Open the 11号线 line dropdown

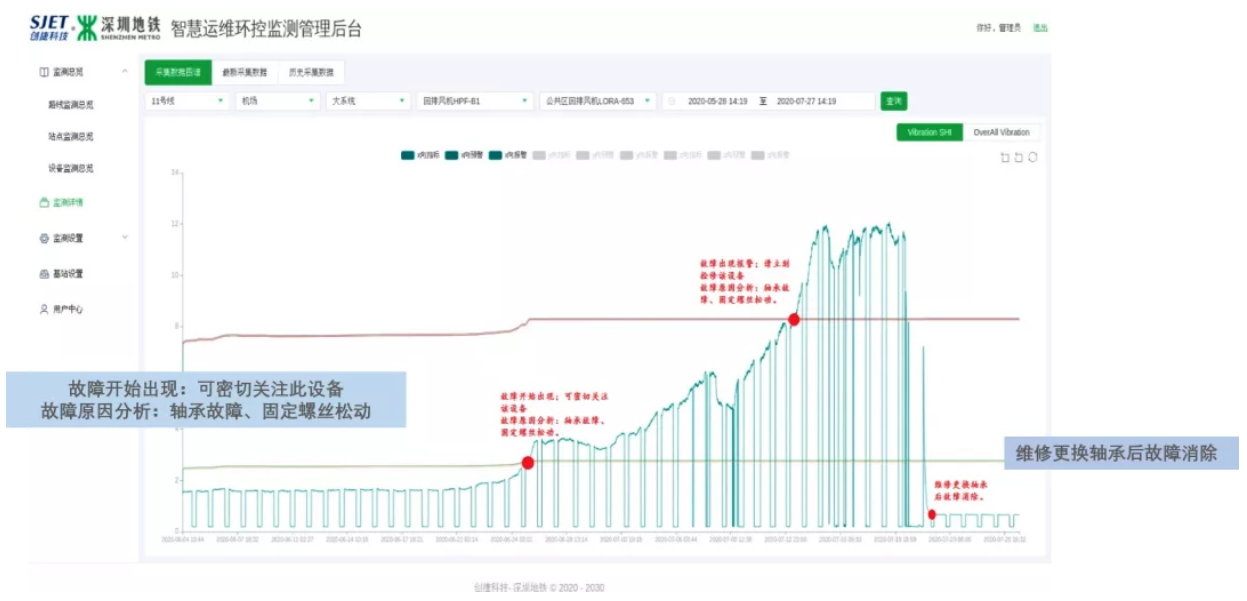click(187, 101)
